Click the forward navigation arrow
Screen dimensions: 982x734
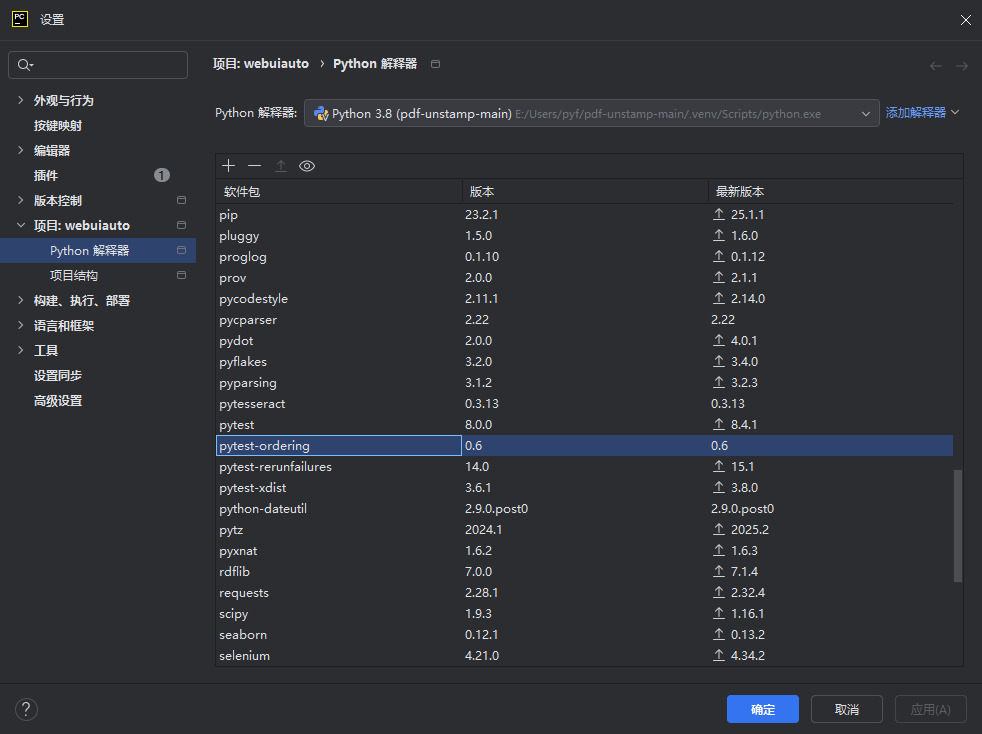962,66
